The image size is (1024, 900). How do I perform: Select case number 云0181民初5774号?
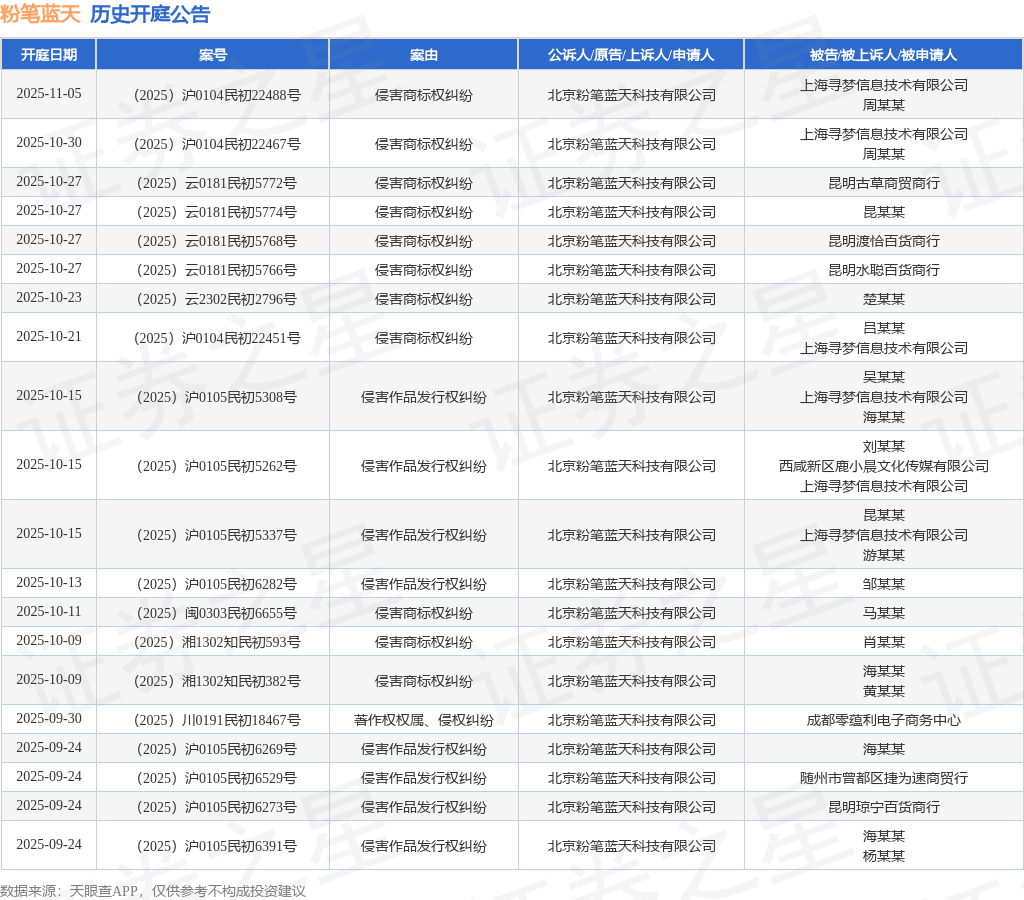[x=217, y=212]
